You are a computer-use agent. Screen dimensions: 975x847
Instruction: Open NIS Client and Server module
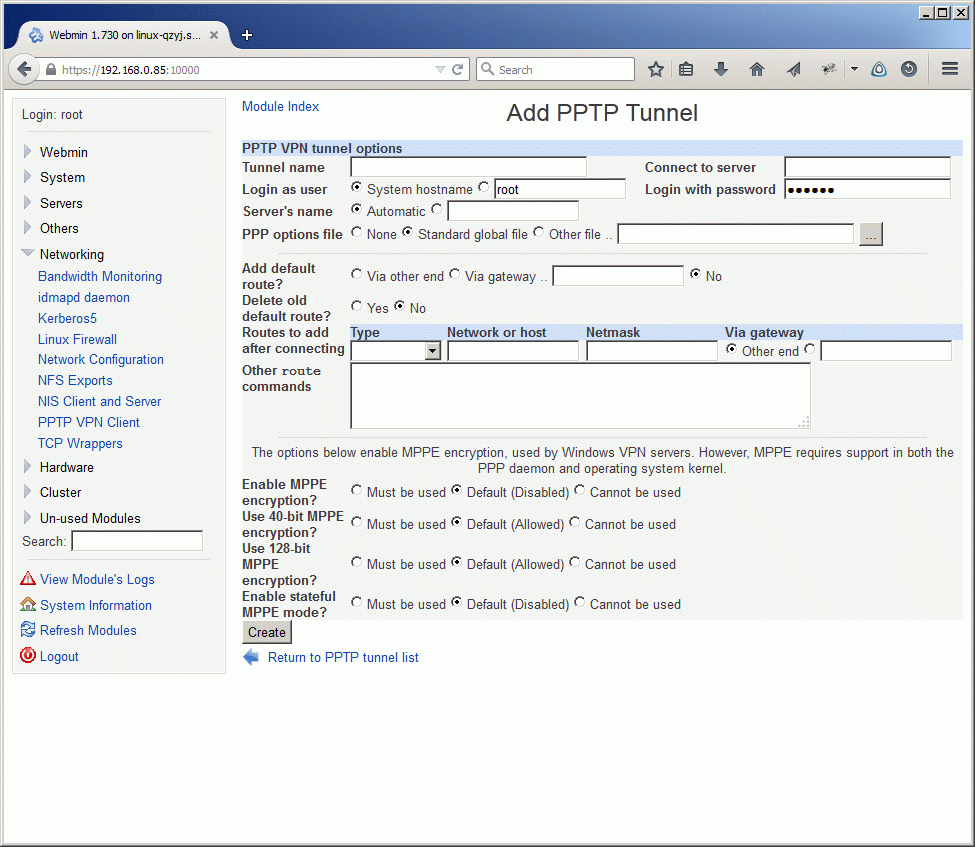click(99, 402)
